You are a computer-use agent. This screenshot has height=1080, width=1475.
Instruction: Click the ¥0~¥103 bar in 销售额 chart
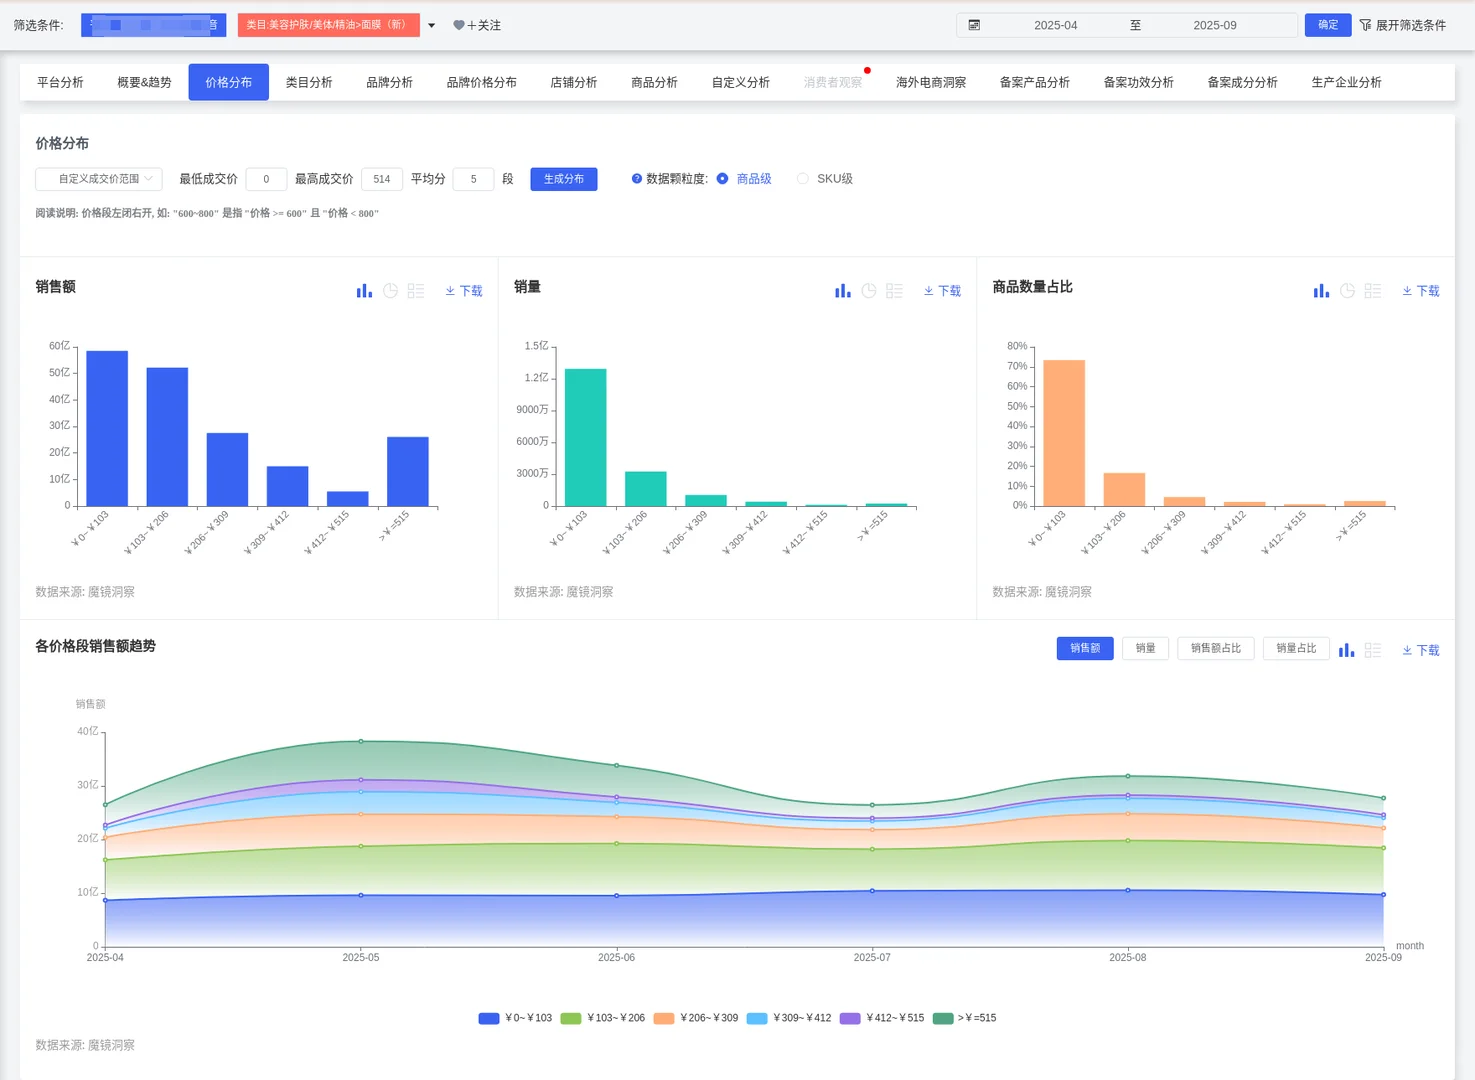pyautogui.click(x=107, y=428)
